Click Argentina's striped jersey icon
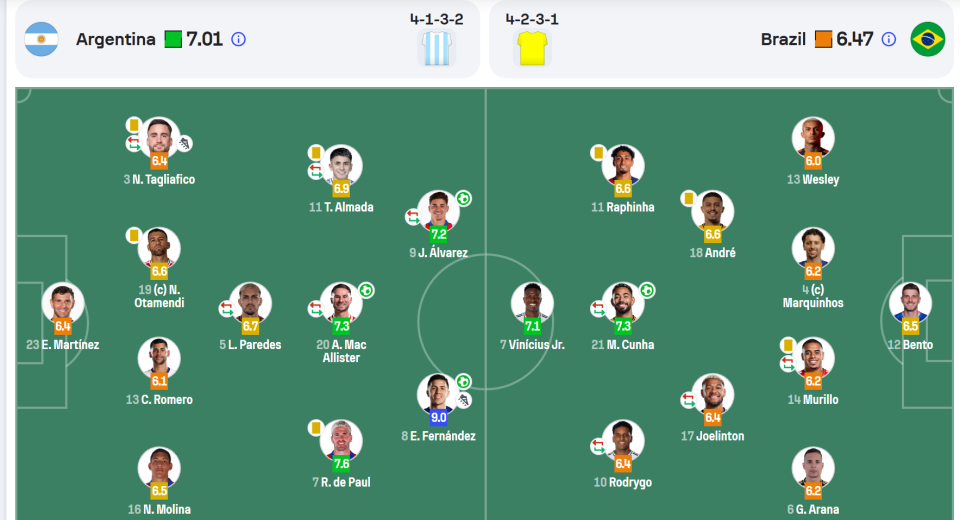The image size is (960, 520). pos(437,48)
